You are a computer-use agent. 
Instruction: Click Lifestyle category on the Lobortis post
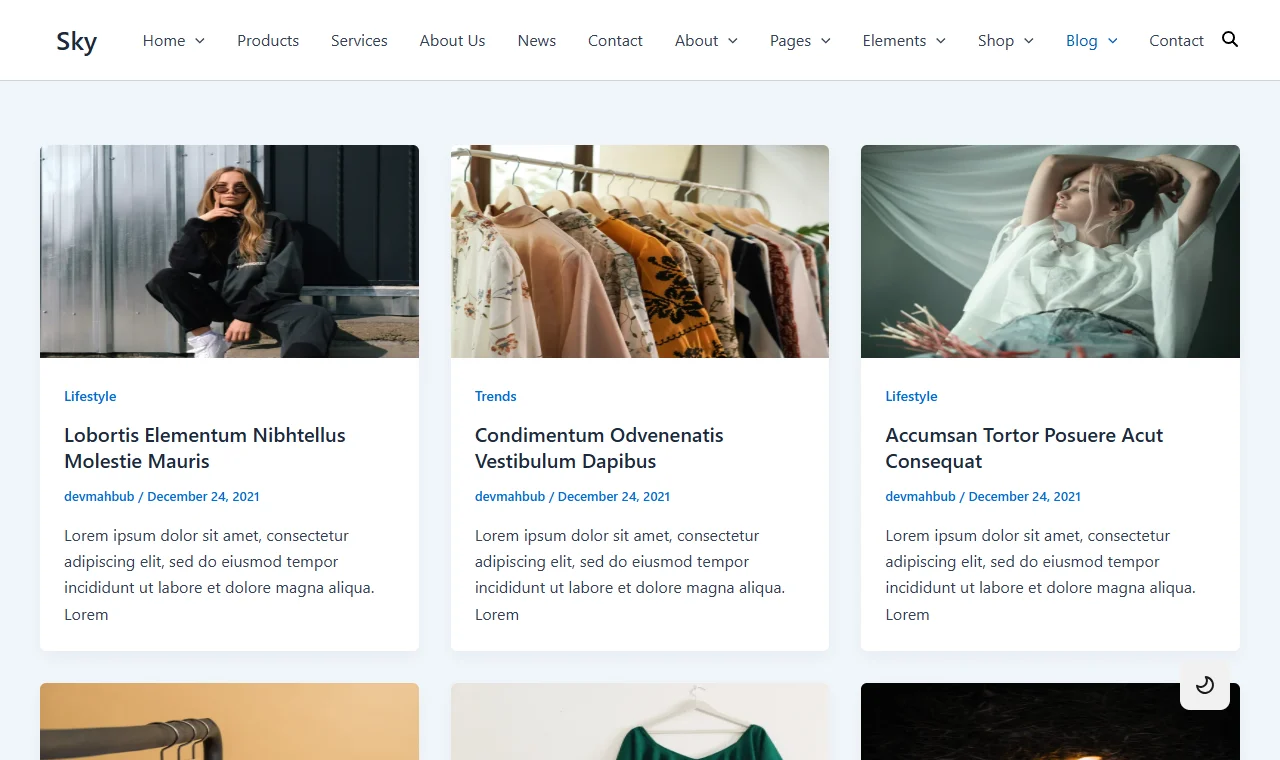coord(90,396)
